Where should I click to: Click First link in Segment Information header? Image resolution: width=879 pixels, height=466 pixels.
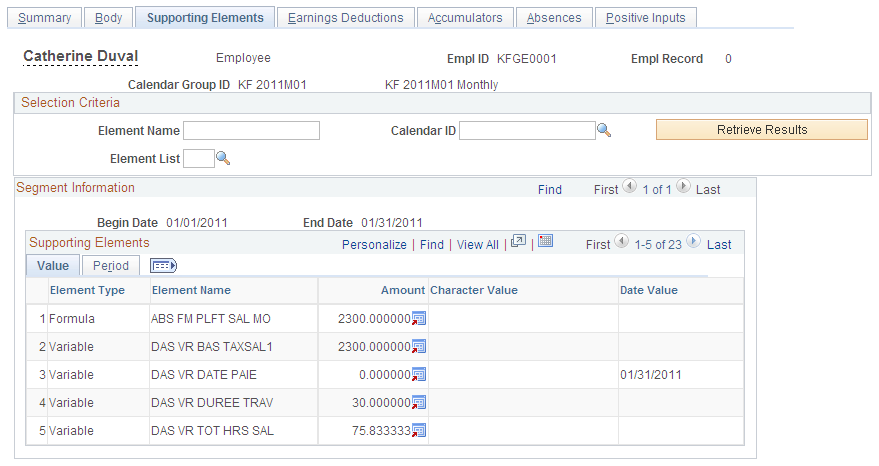click(606, 190)
